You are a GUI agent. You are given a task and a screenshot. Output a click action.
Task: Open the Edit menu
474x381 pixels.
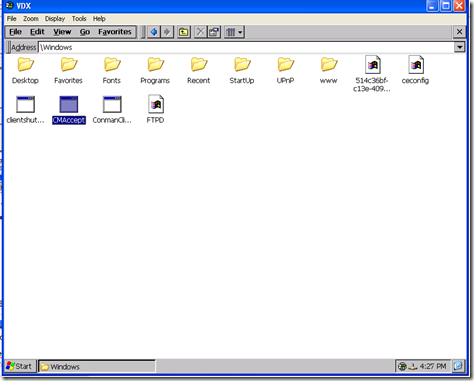(37, 32)
